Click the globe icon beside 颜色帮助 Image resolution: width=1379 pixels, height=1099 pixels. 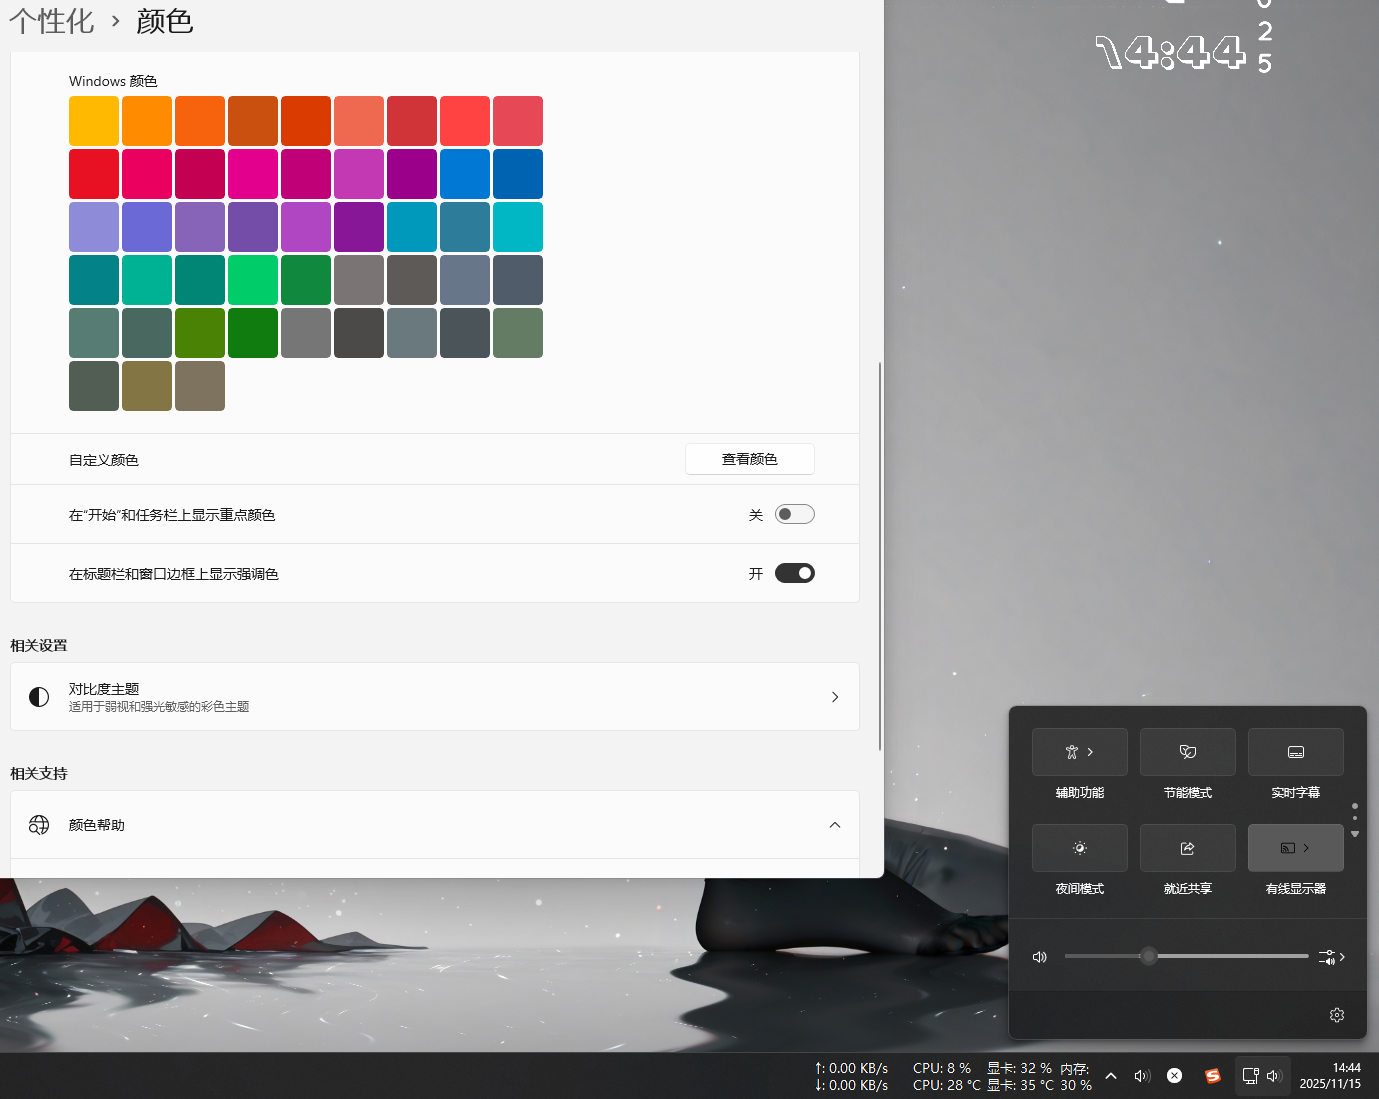click(x=39, y=825)
